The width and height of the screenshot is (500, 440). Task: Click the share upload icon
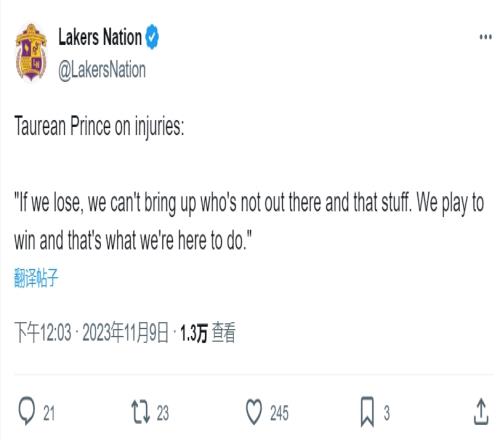coord(481,412)
